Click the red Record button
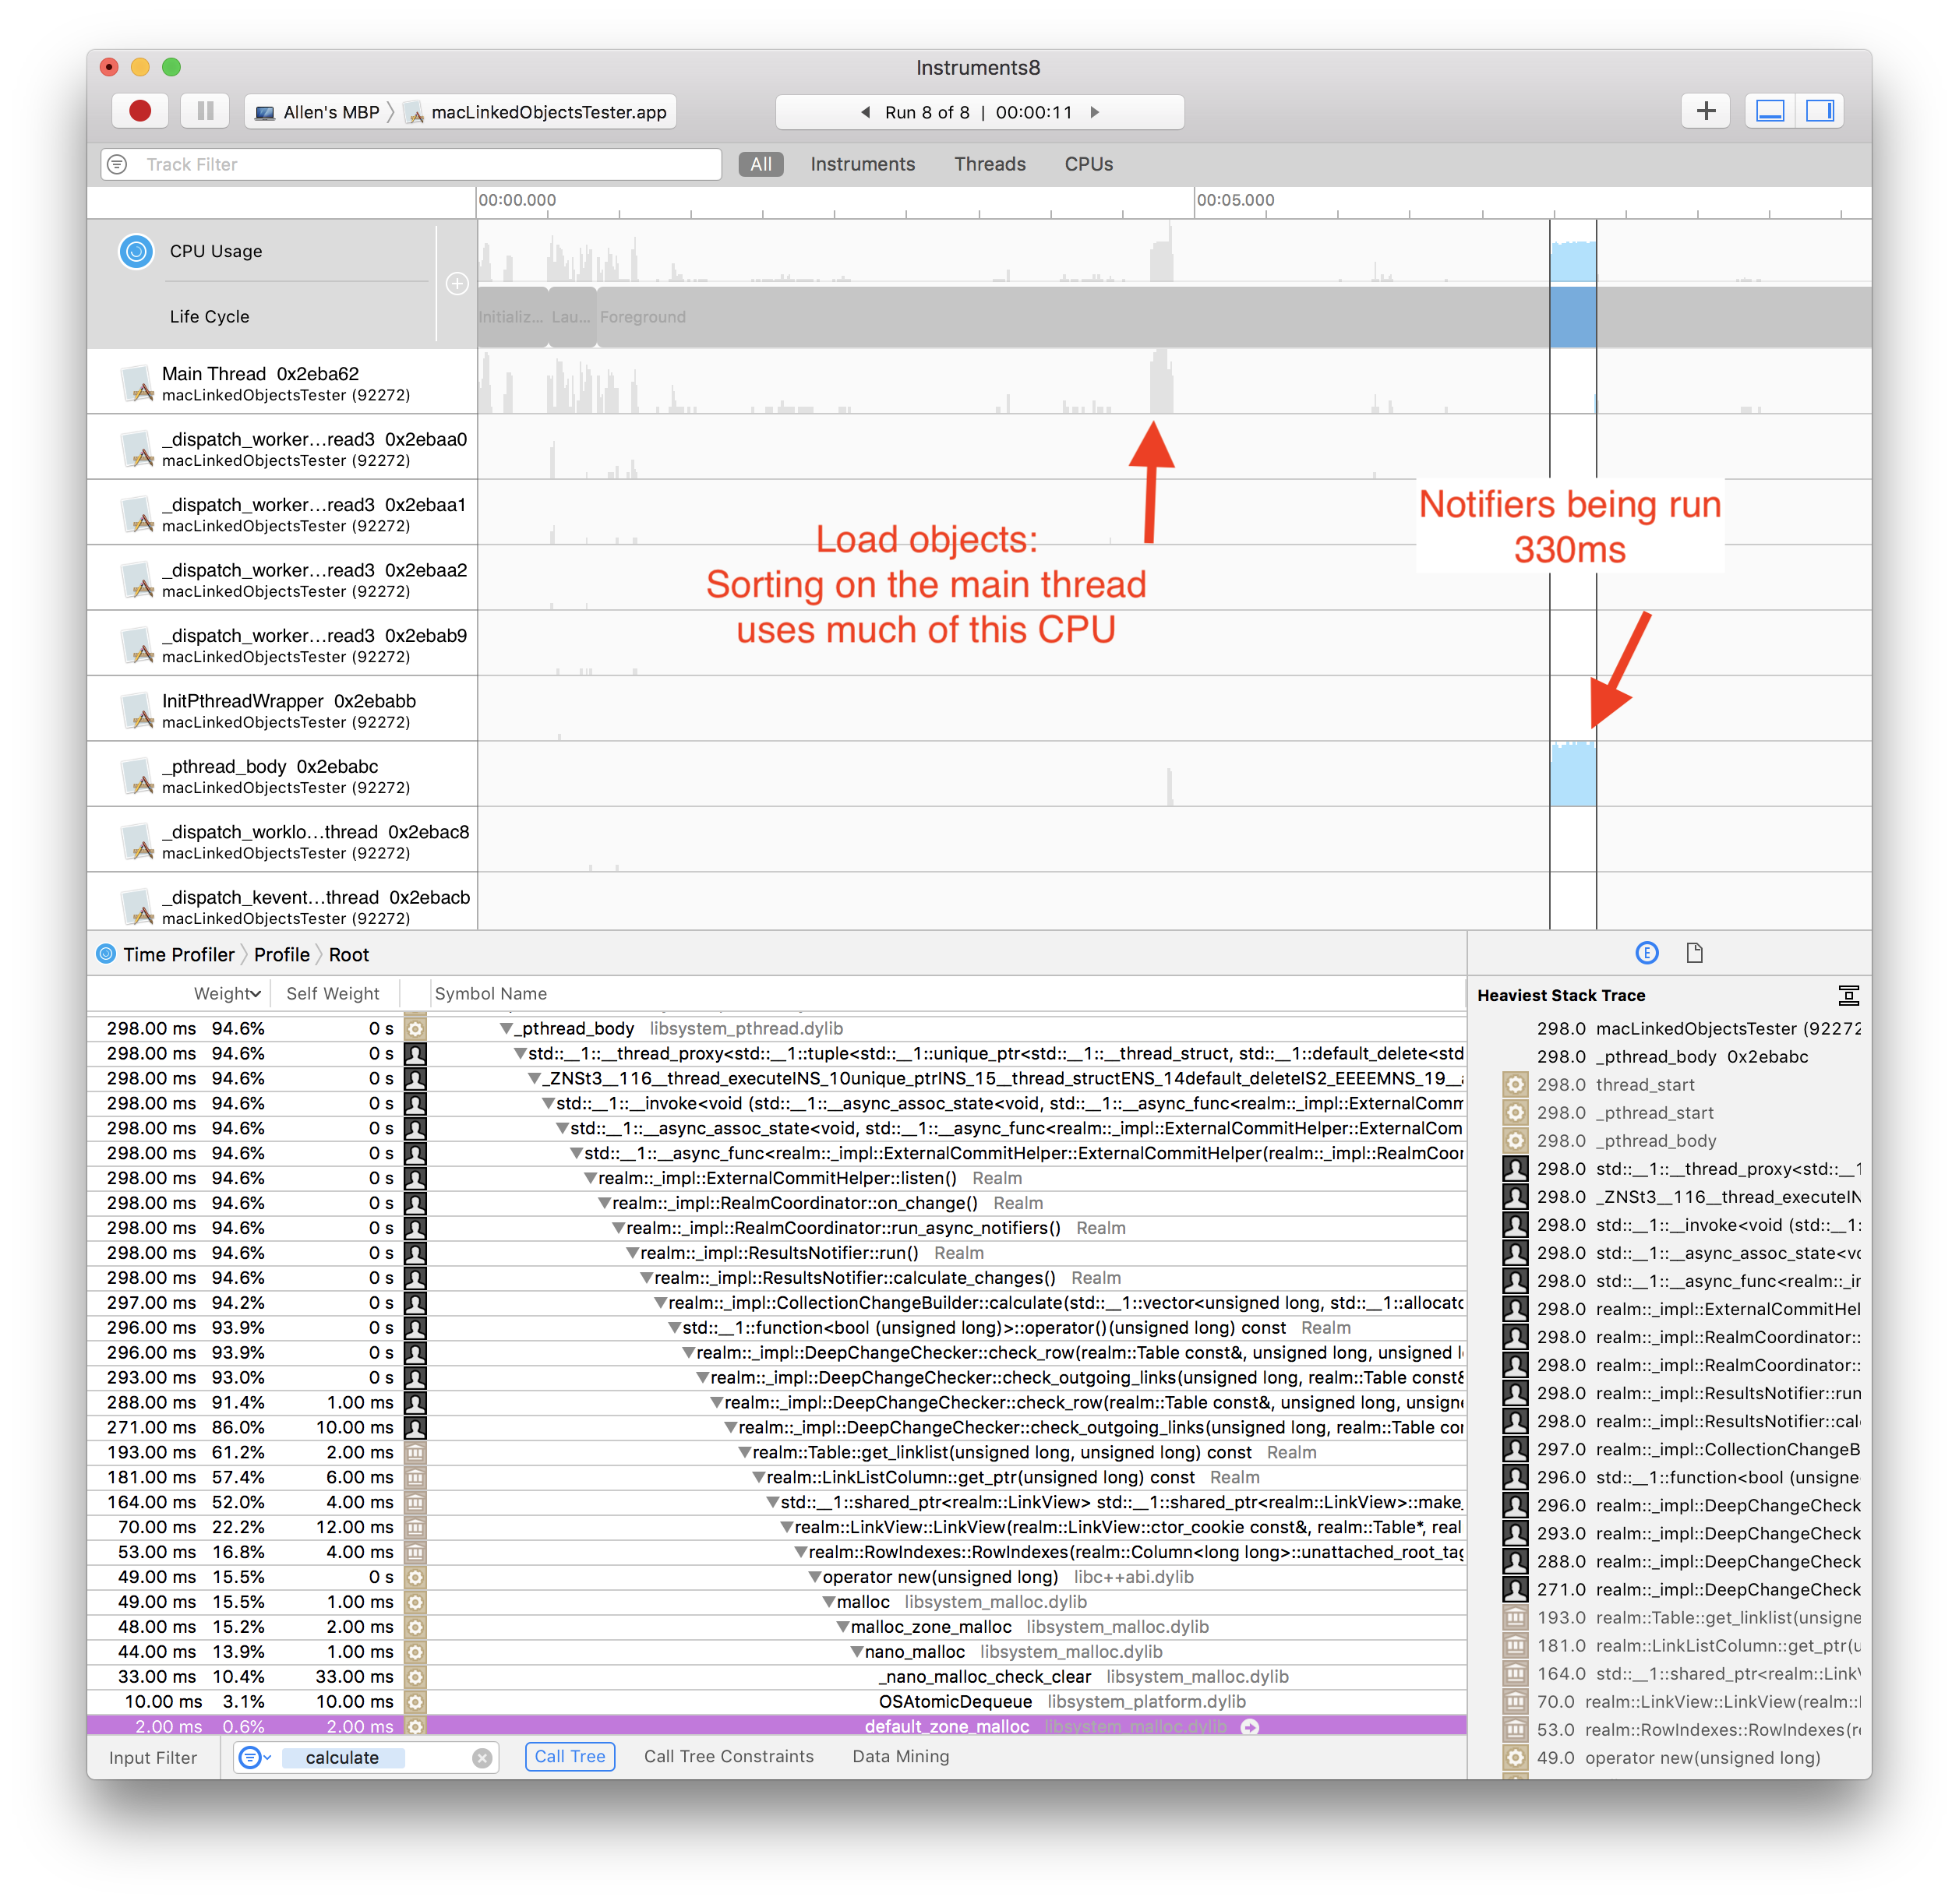 (140, 111)
